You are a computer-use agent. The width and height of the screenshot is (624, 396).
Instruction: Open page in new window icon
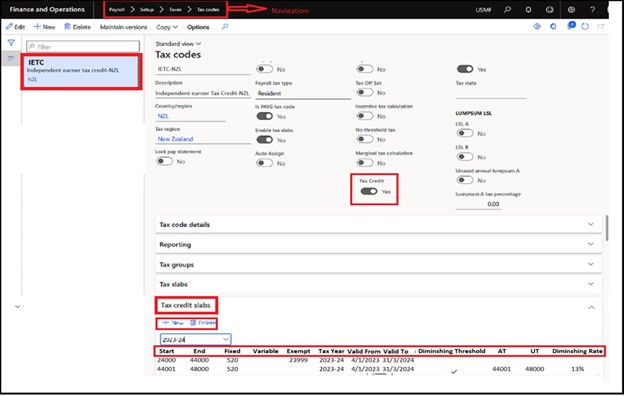[601, 26]
